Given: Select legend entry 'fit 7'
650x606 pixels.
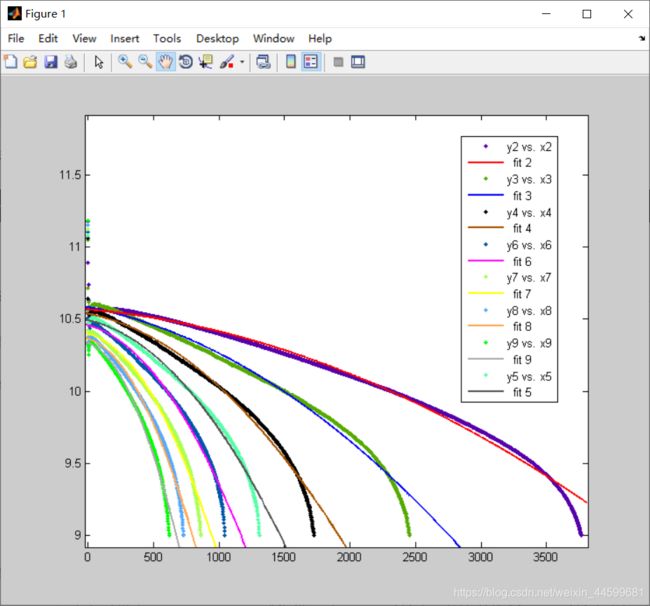Looking at the screenshot, I should coord(522,294).
